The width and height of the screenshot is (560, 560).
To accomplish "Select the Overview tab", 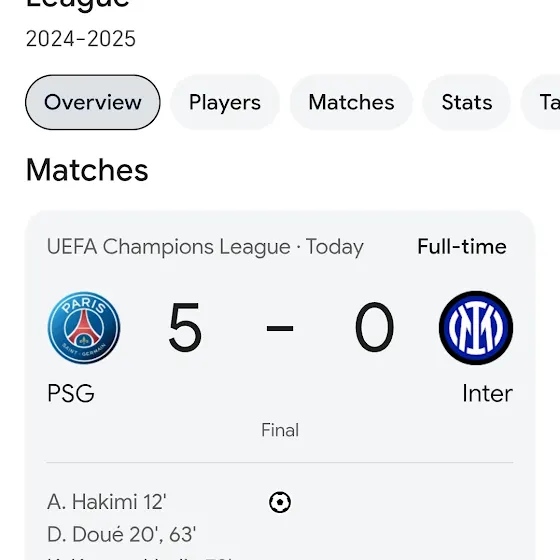I will coord(92,102).
